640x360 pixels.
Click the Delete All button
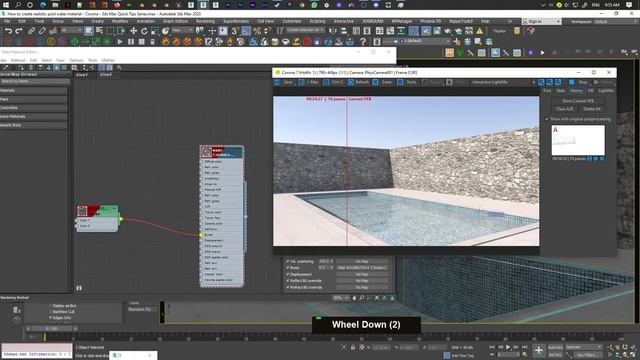coord(591,109)
